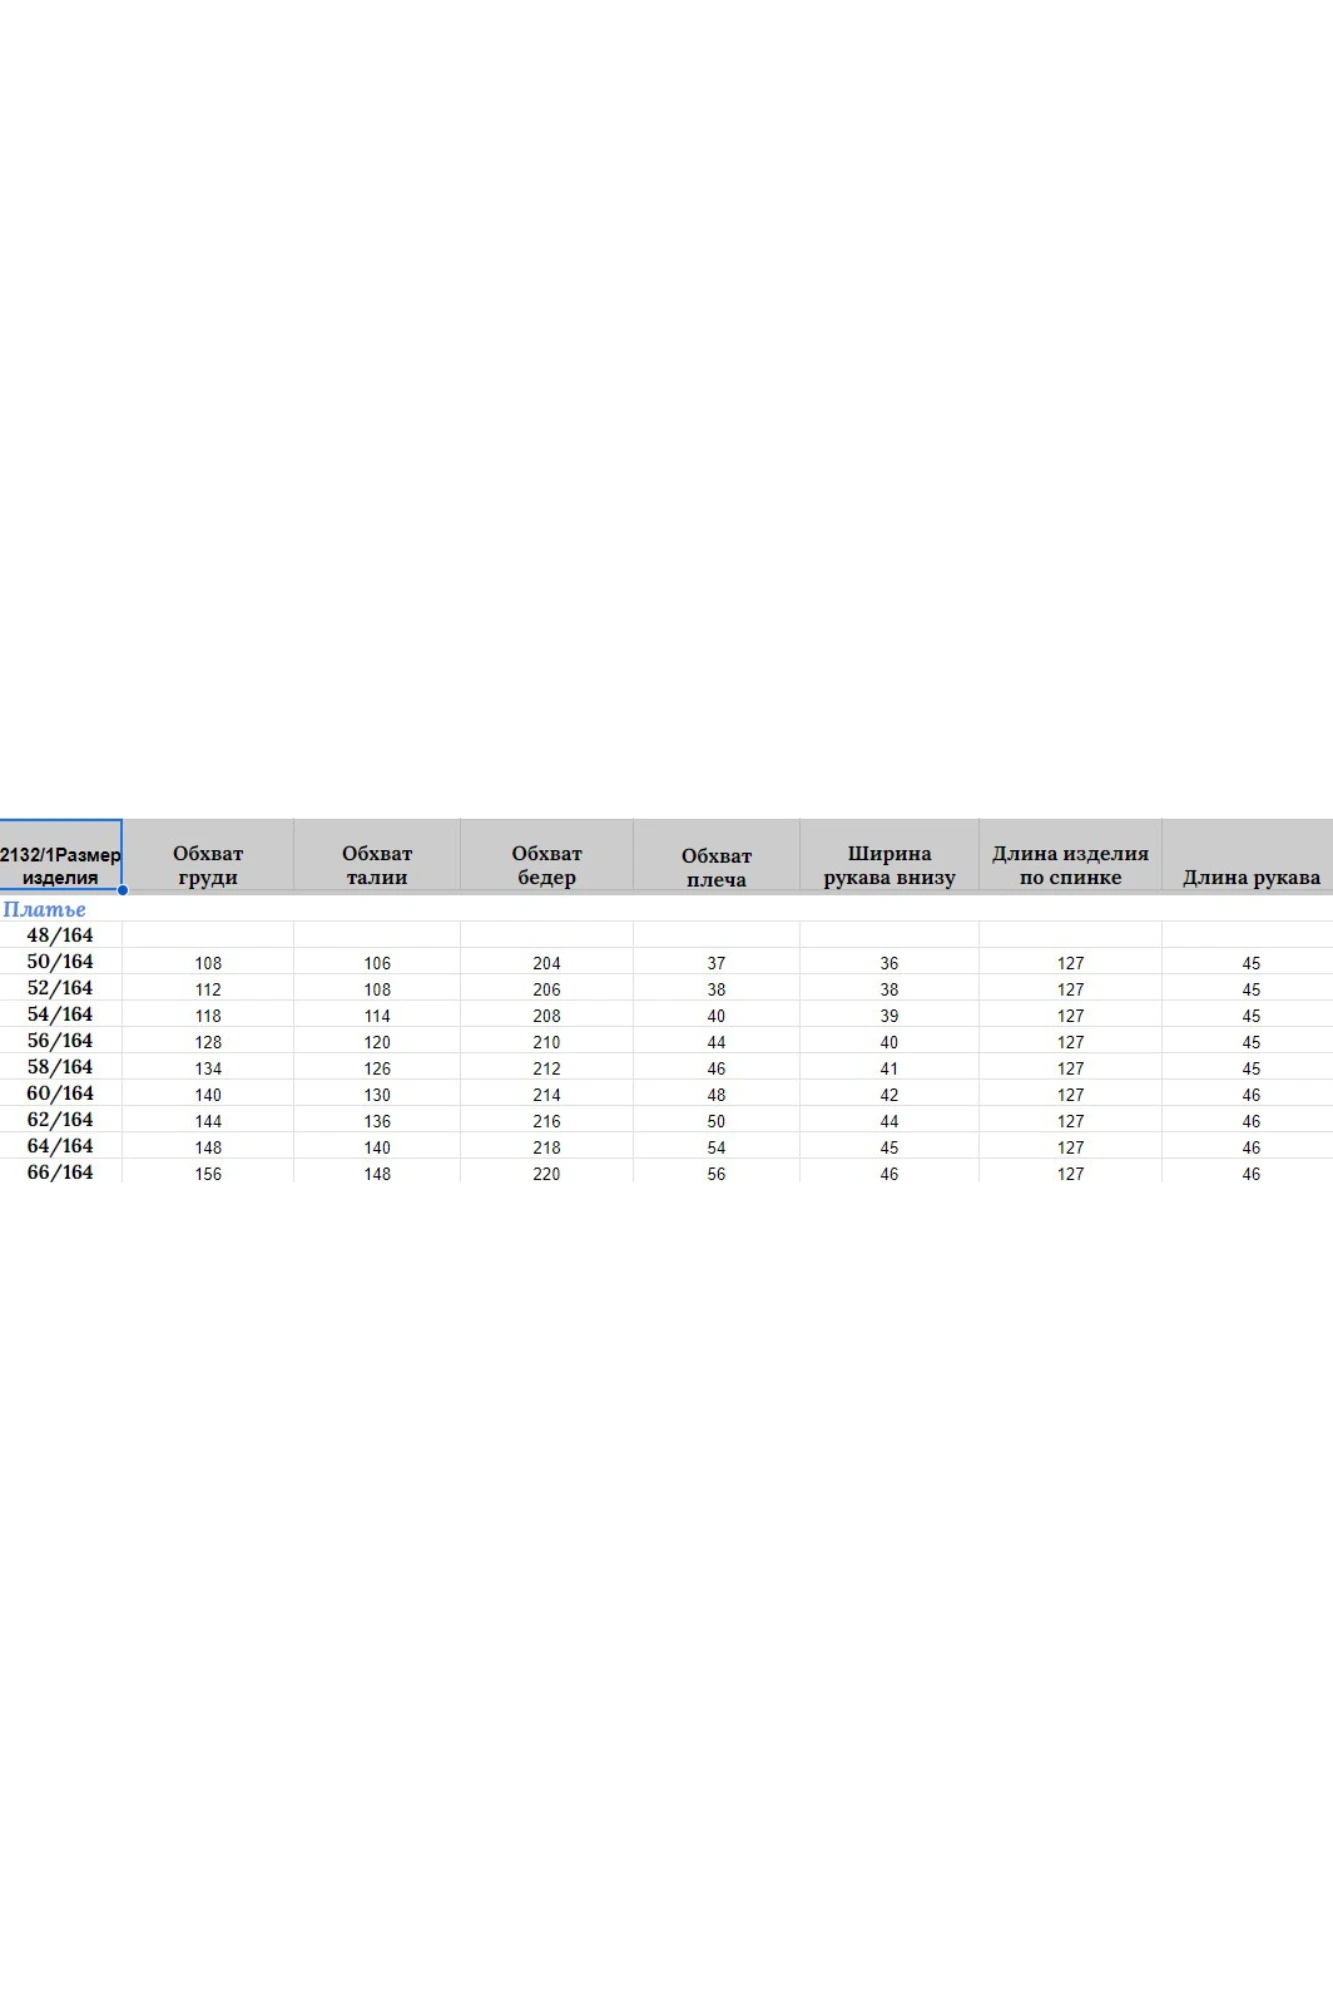Click hip girth cell showing 204
Viewport: 1333px width, 2000px height.
pos(546,963)
